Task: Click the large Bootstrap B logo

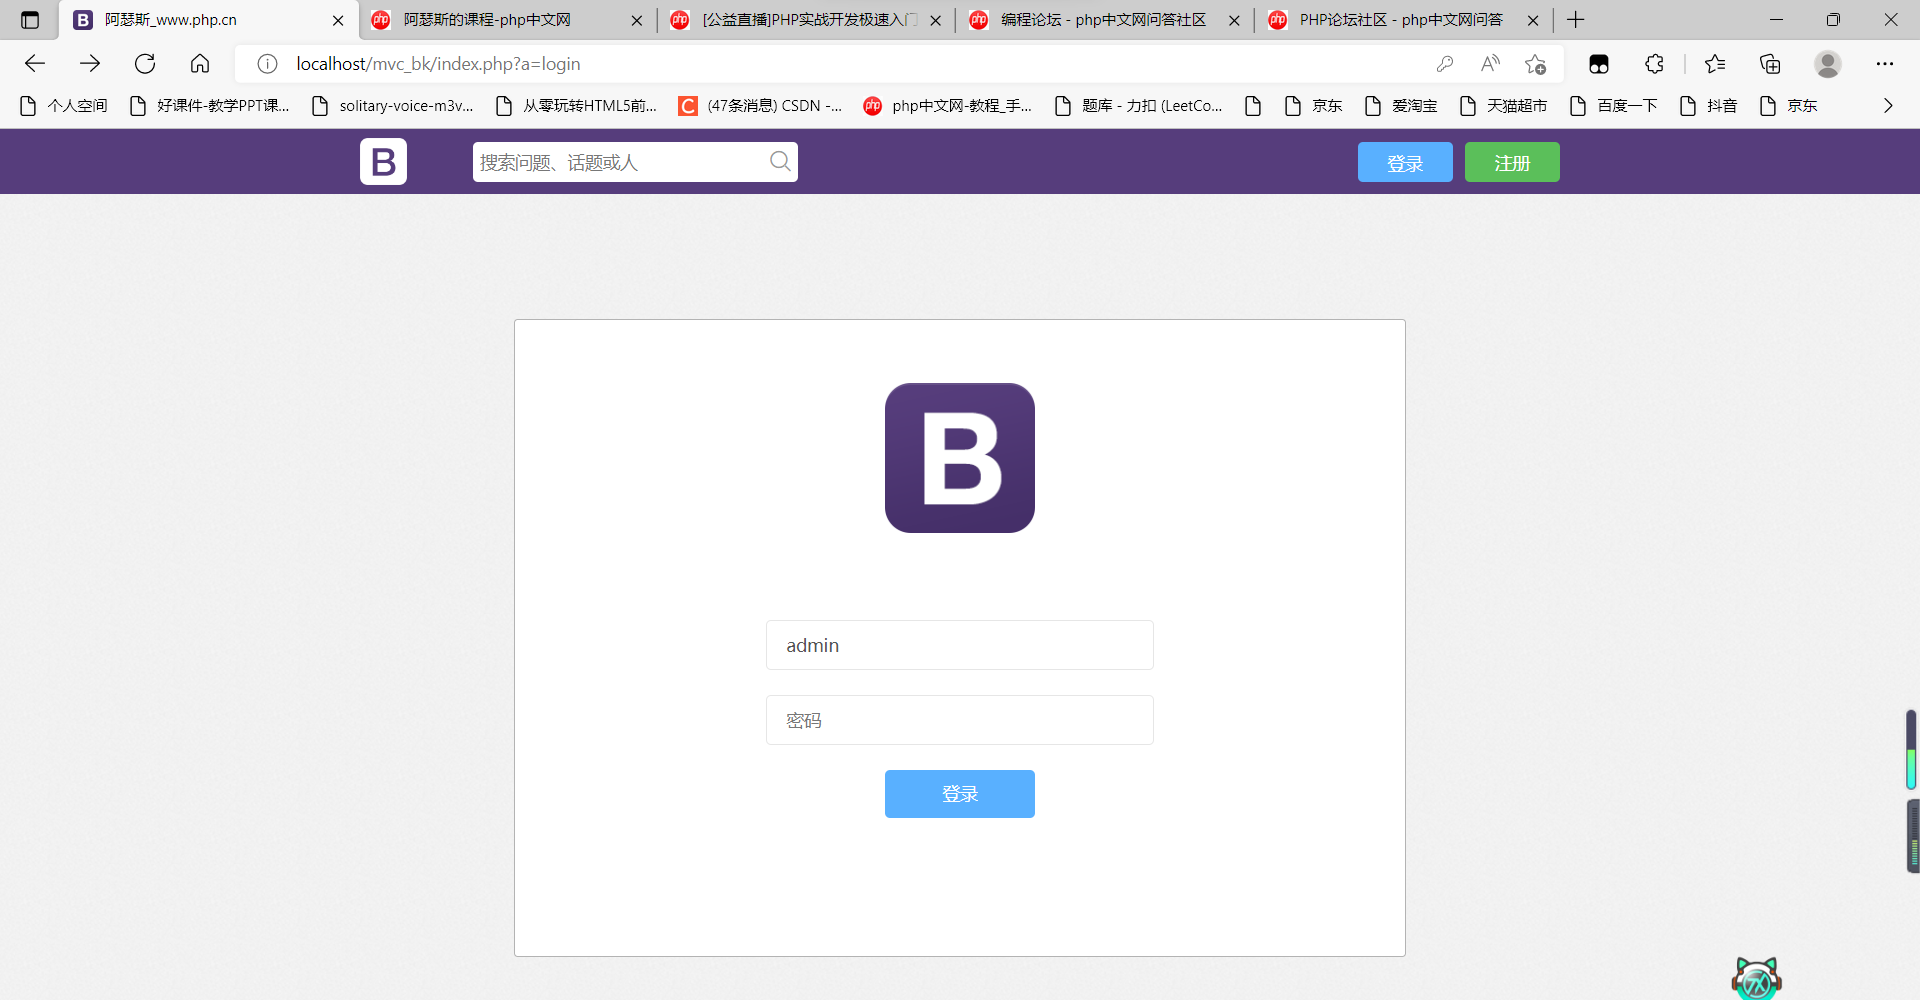Action: (960, 458)
